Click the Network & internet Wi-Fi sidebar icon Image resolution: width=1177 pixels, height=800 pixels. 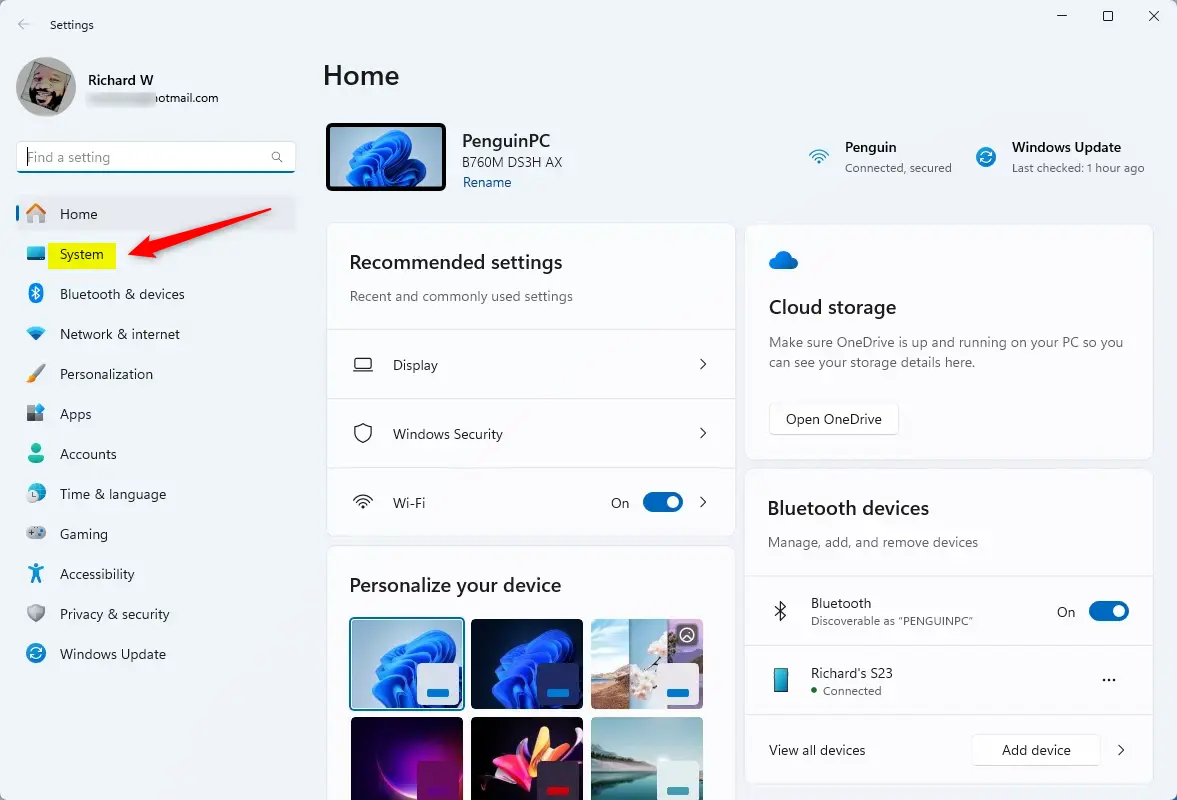[x=35, y=333]
